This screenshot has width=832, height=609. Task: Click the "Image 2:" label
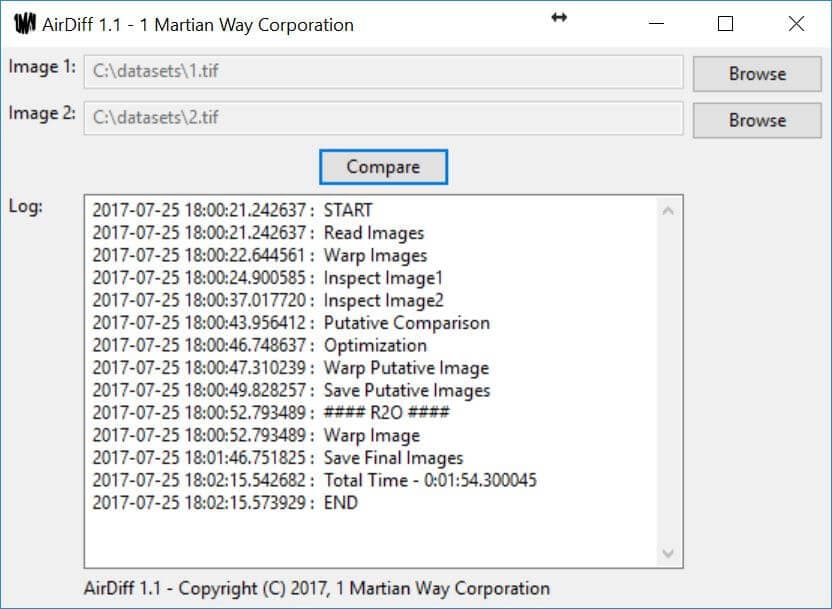pyautogui.click(x=42, y=114)
